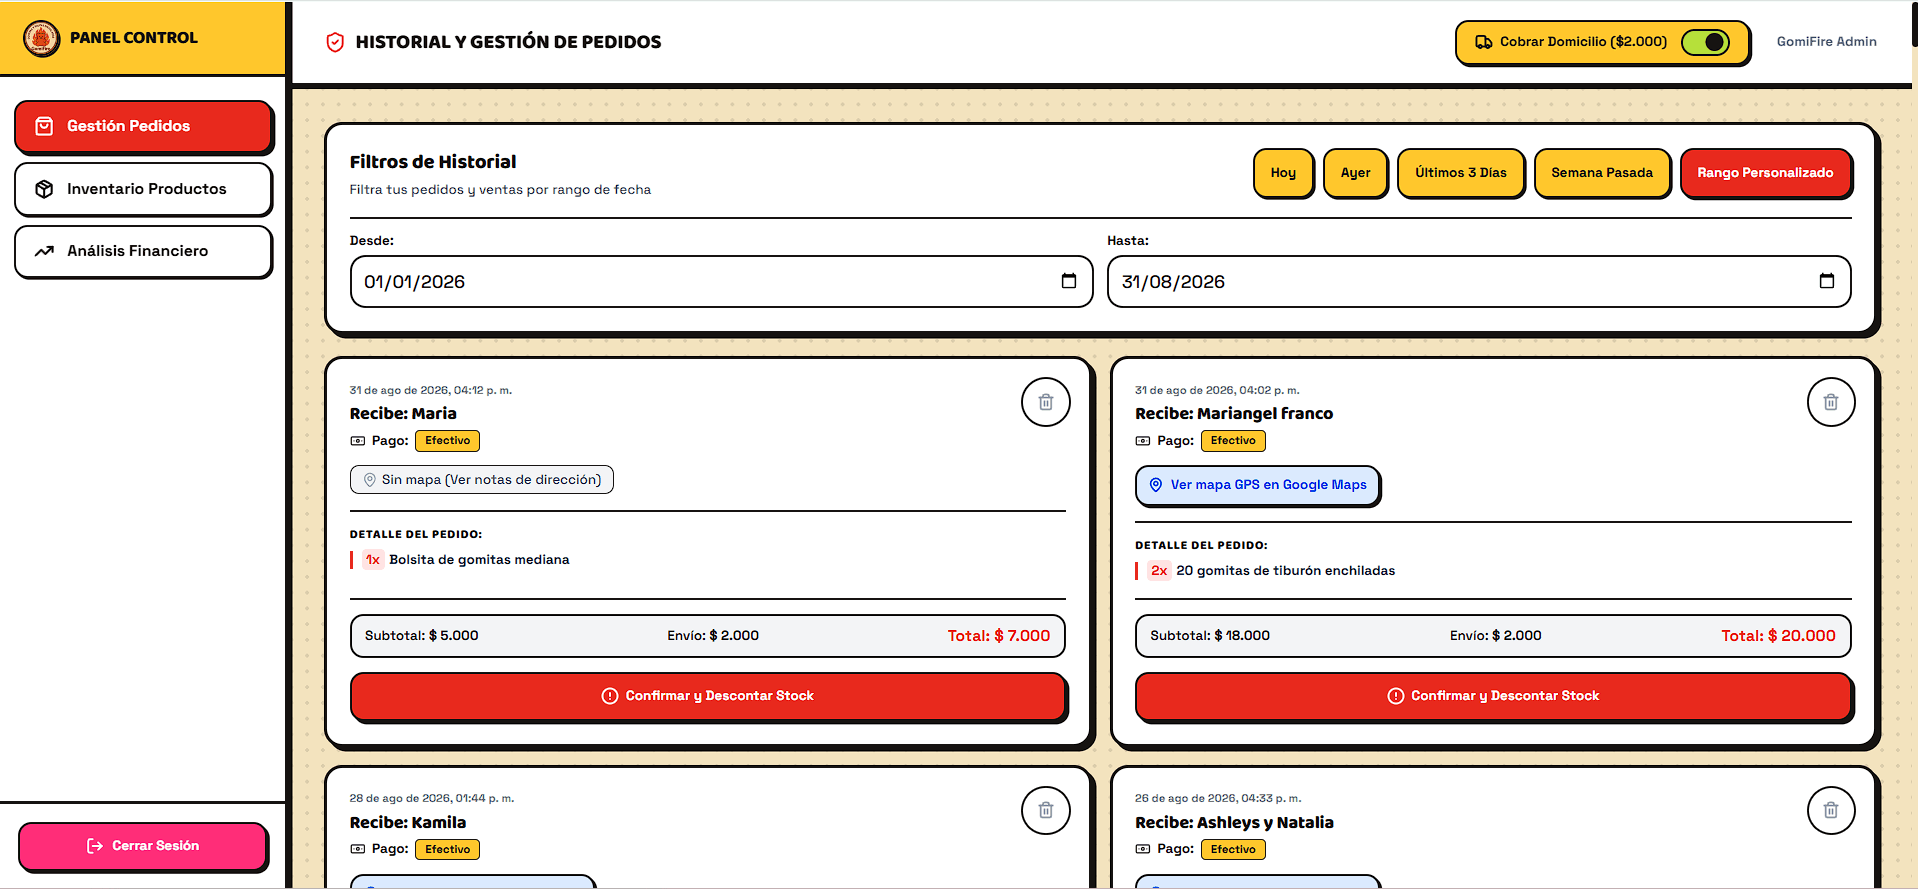Click the shield icon beside Historial y Gestión title

pos(335,42)
